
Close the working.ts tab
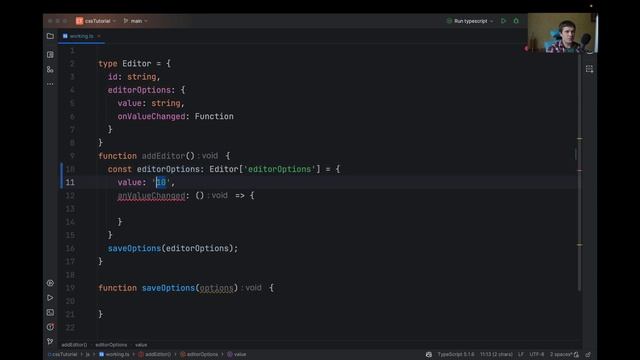(x=99, y=36)
